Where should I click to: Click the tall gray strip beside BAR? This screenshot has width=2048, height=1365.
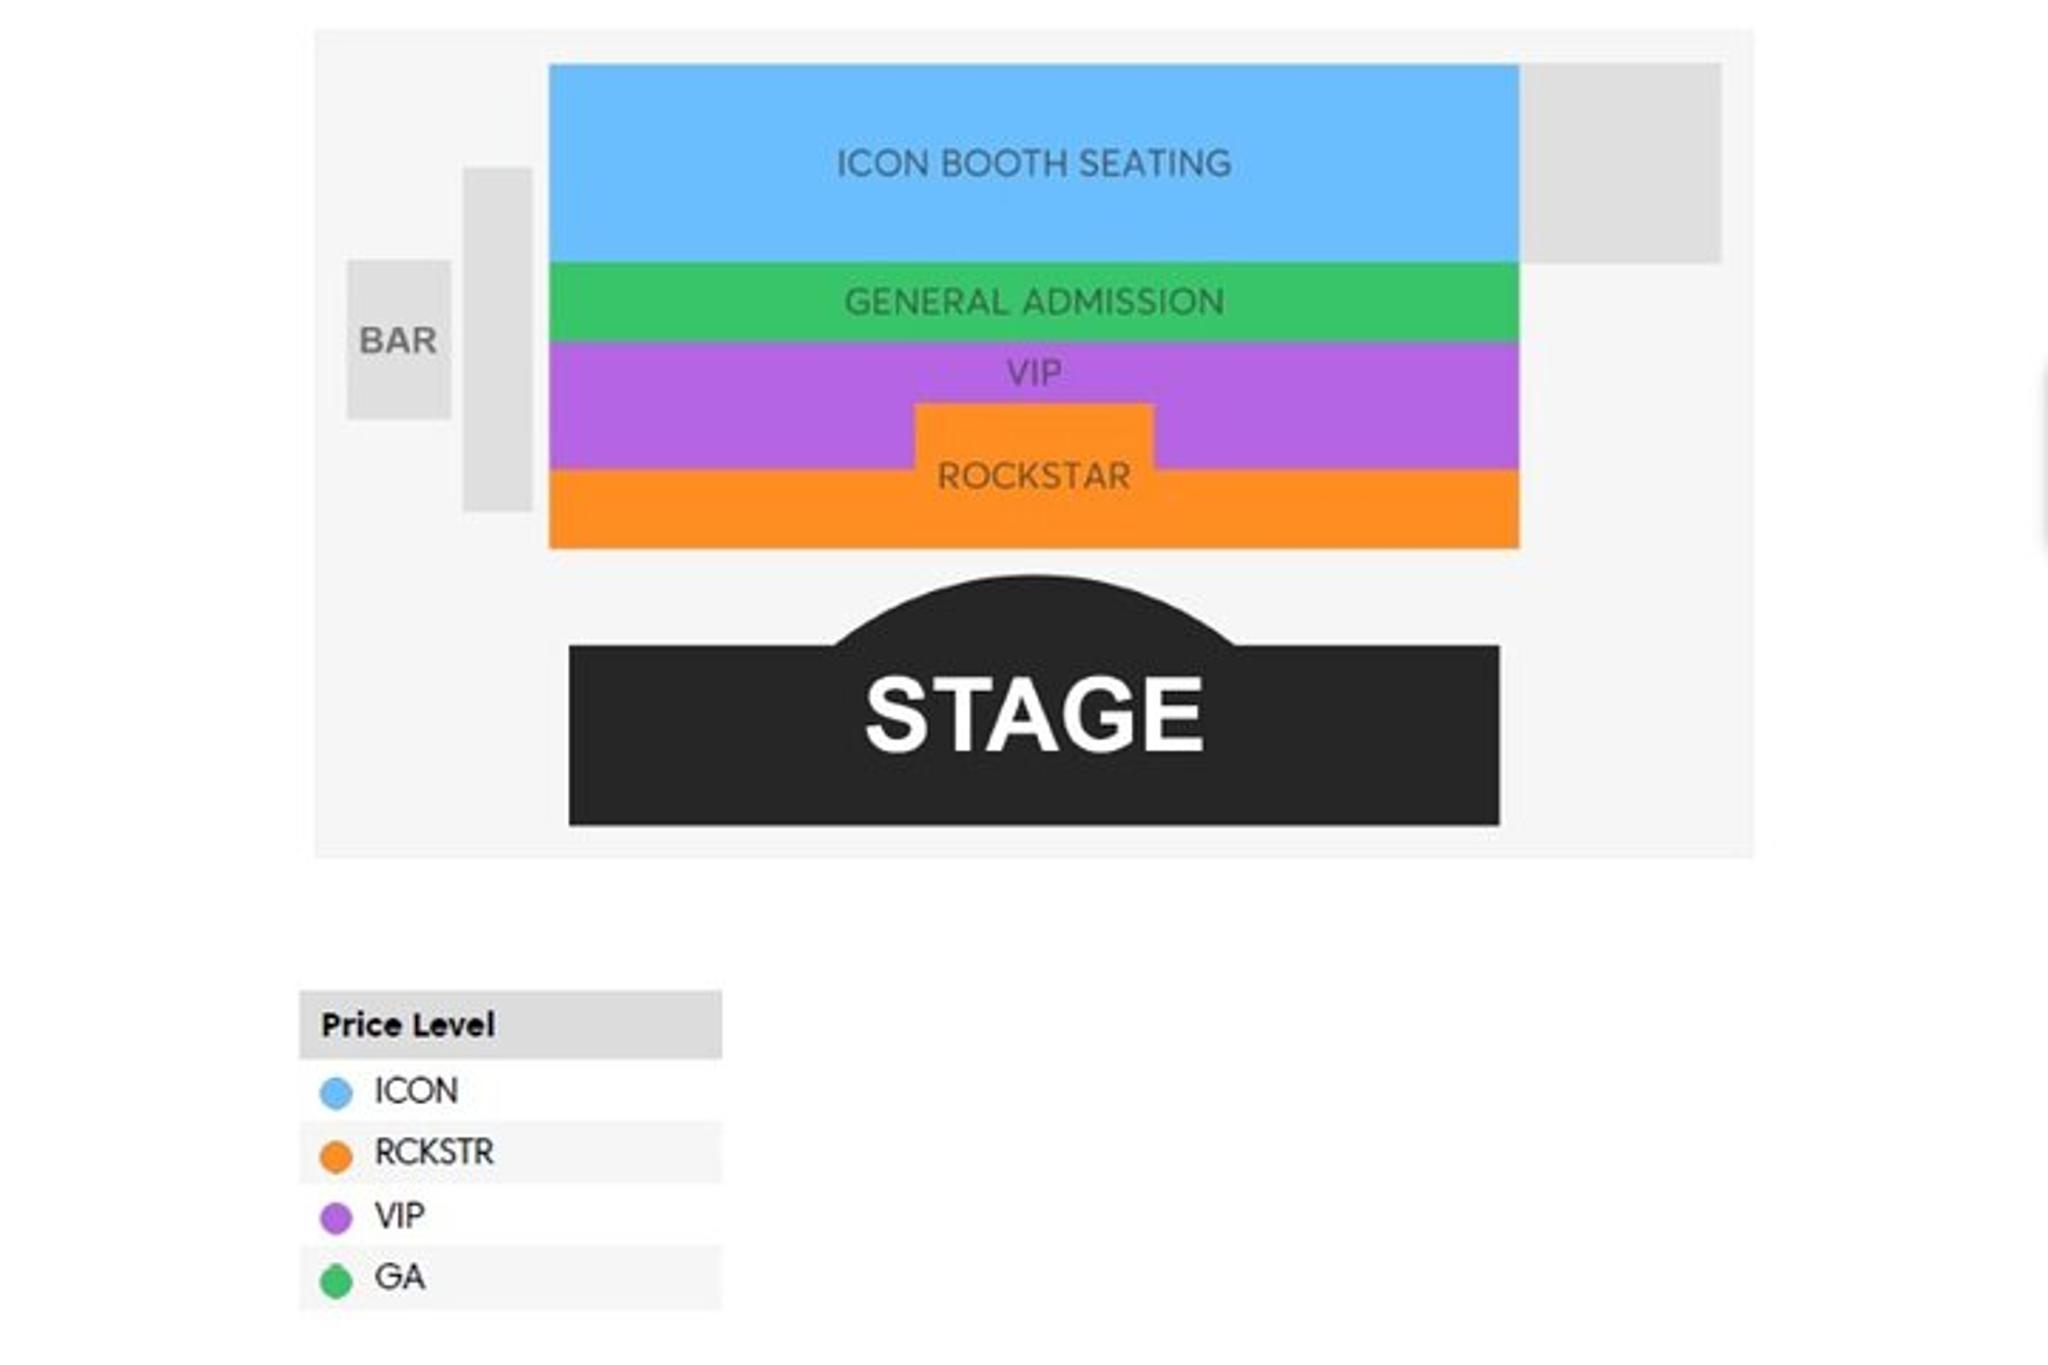click(x=497, y=340)
